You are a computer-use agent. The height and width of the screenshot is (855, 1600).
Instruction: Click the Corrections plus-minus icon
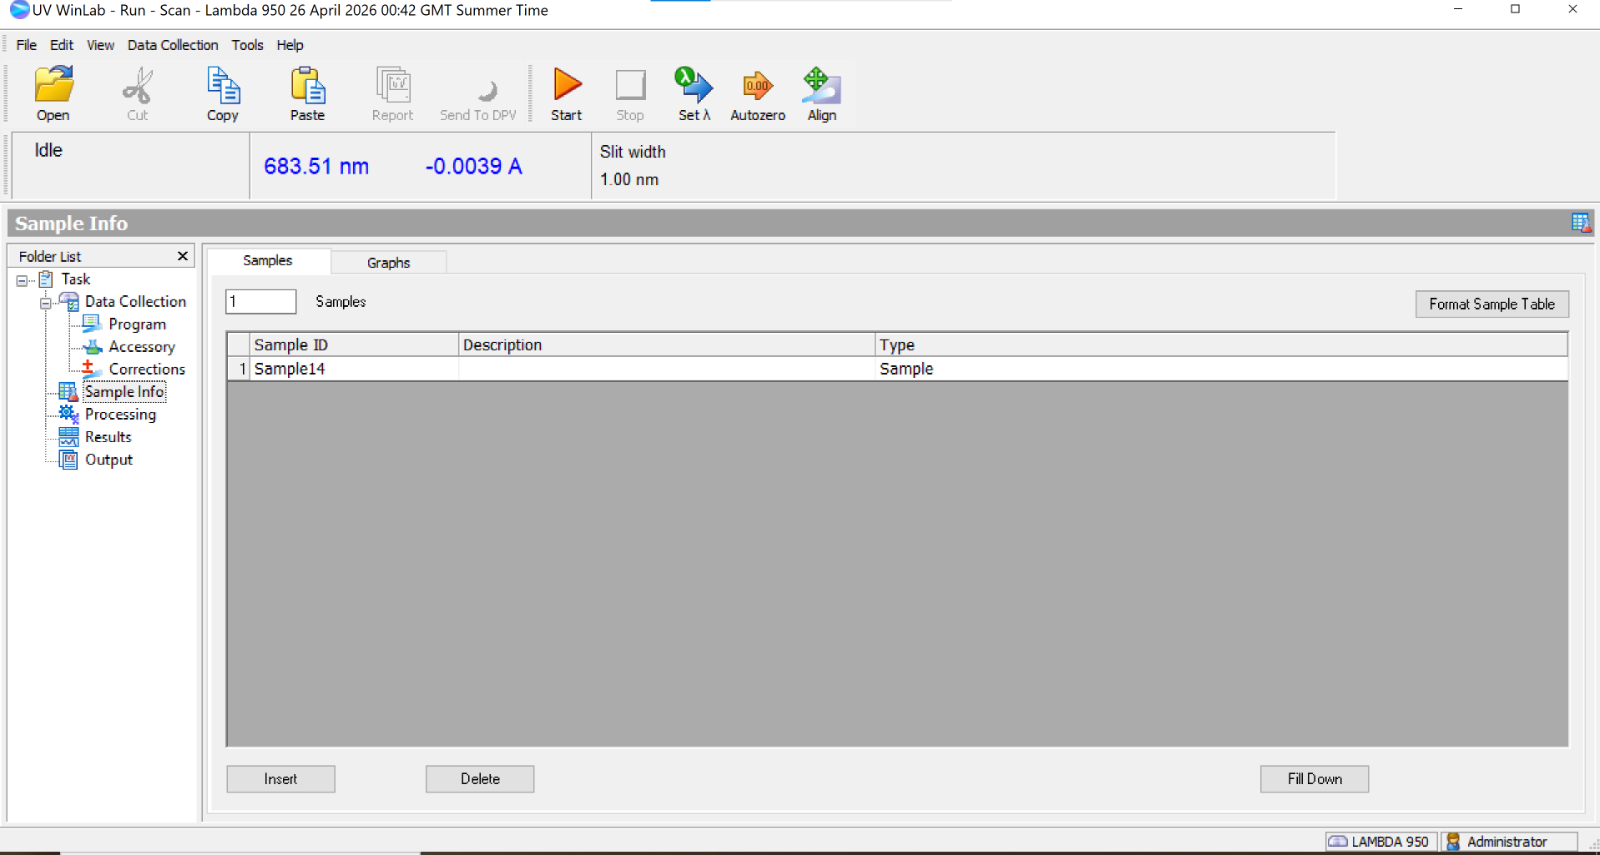(92, 369)
